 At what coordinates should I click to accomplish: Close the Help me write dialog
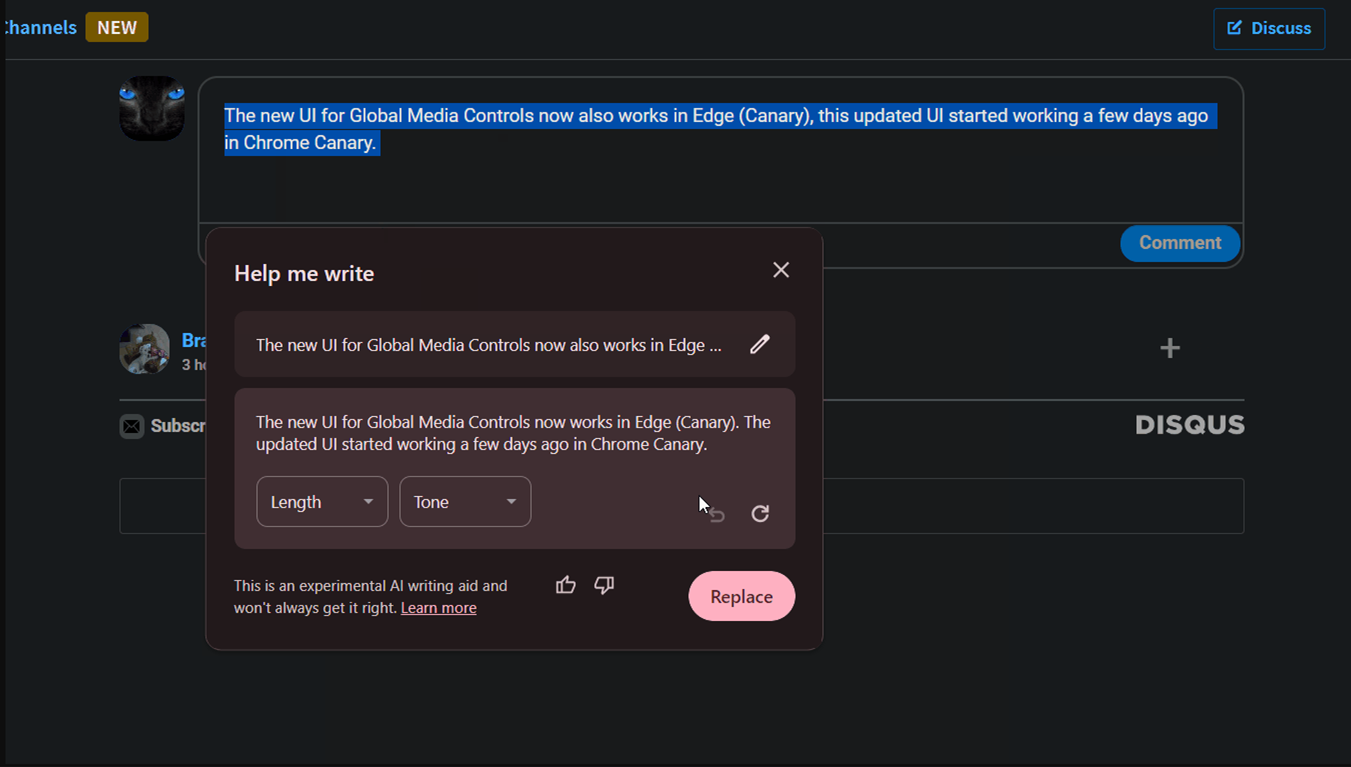point(781,270)
